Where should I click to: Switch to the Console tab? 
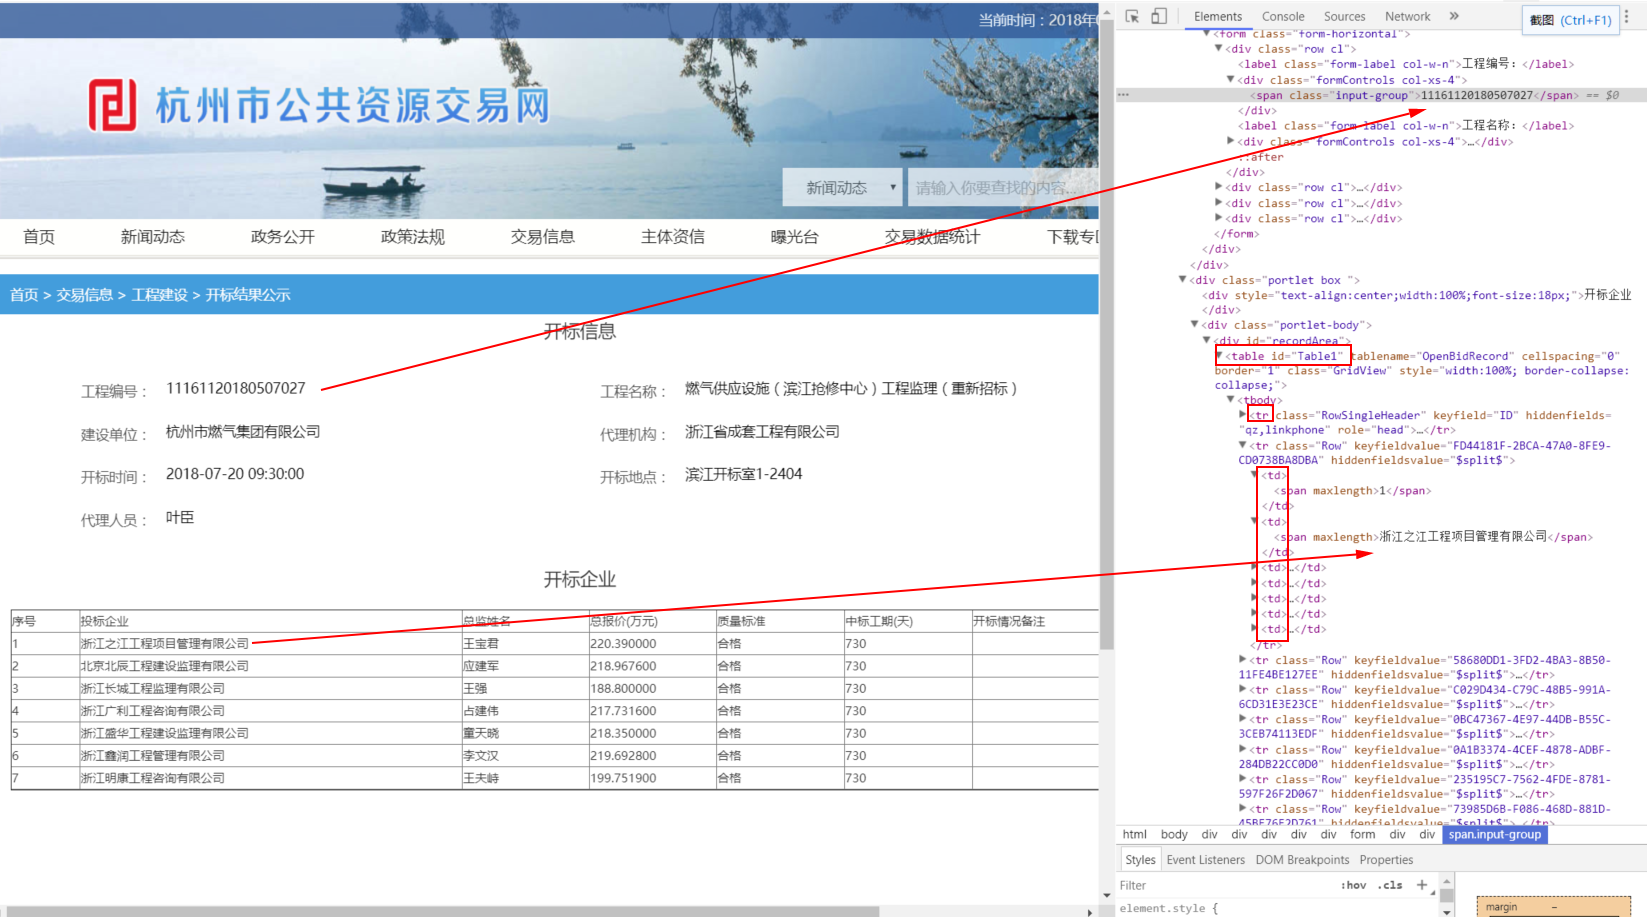point(1283,16)
